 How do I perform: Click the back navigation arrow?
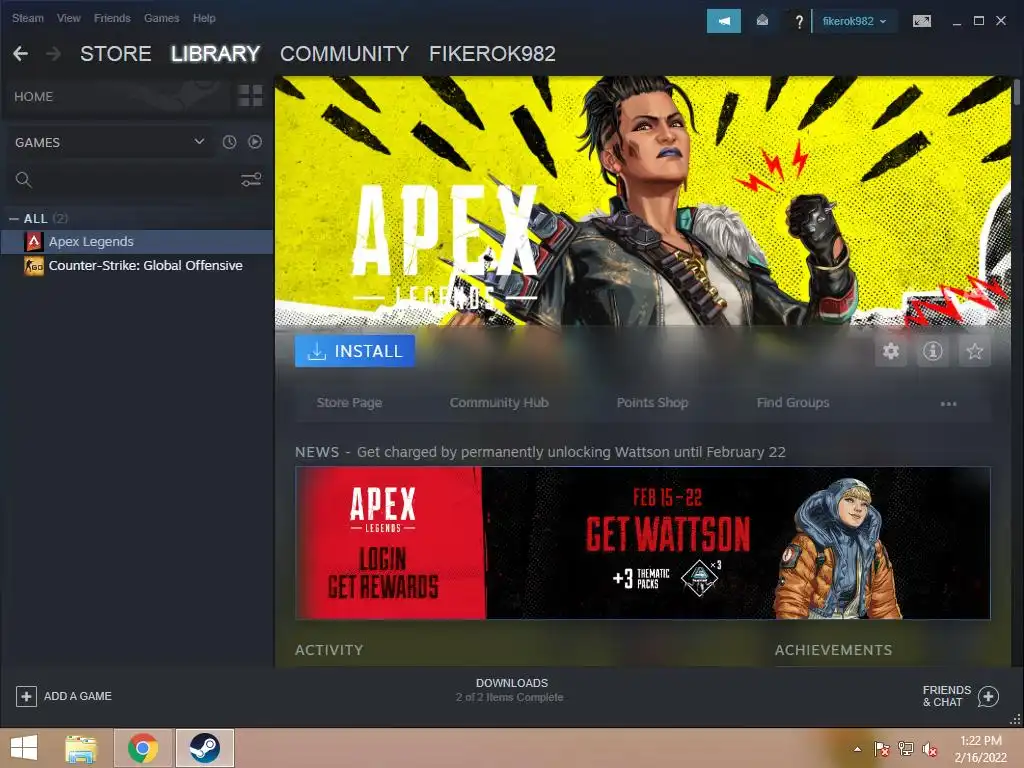pos(21,54)
